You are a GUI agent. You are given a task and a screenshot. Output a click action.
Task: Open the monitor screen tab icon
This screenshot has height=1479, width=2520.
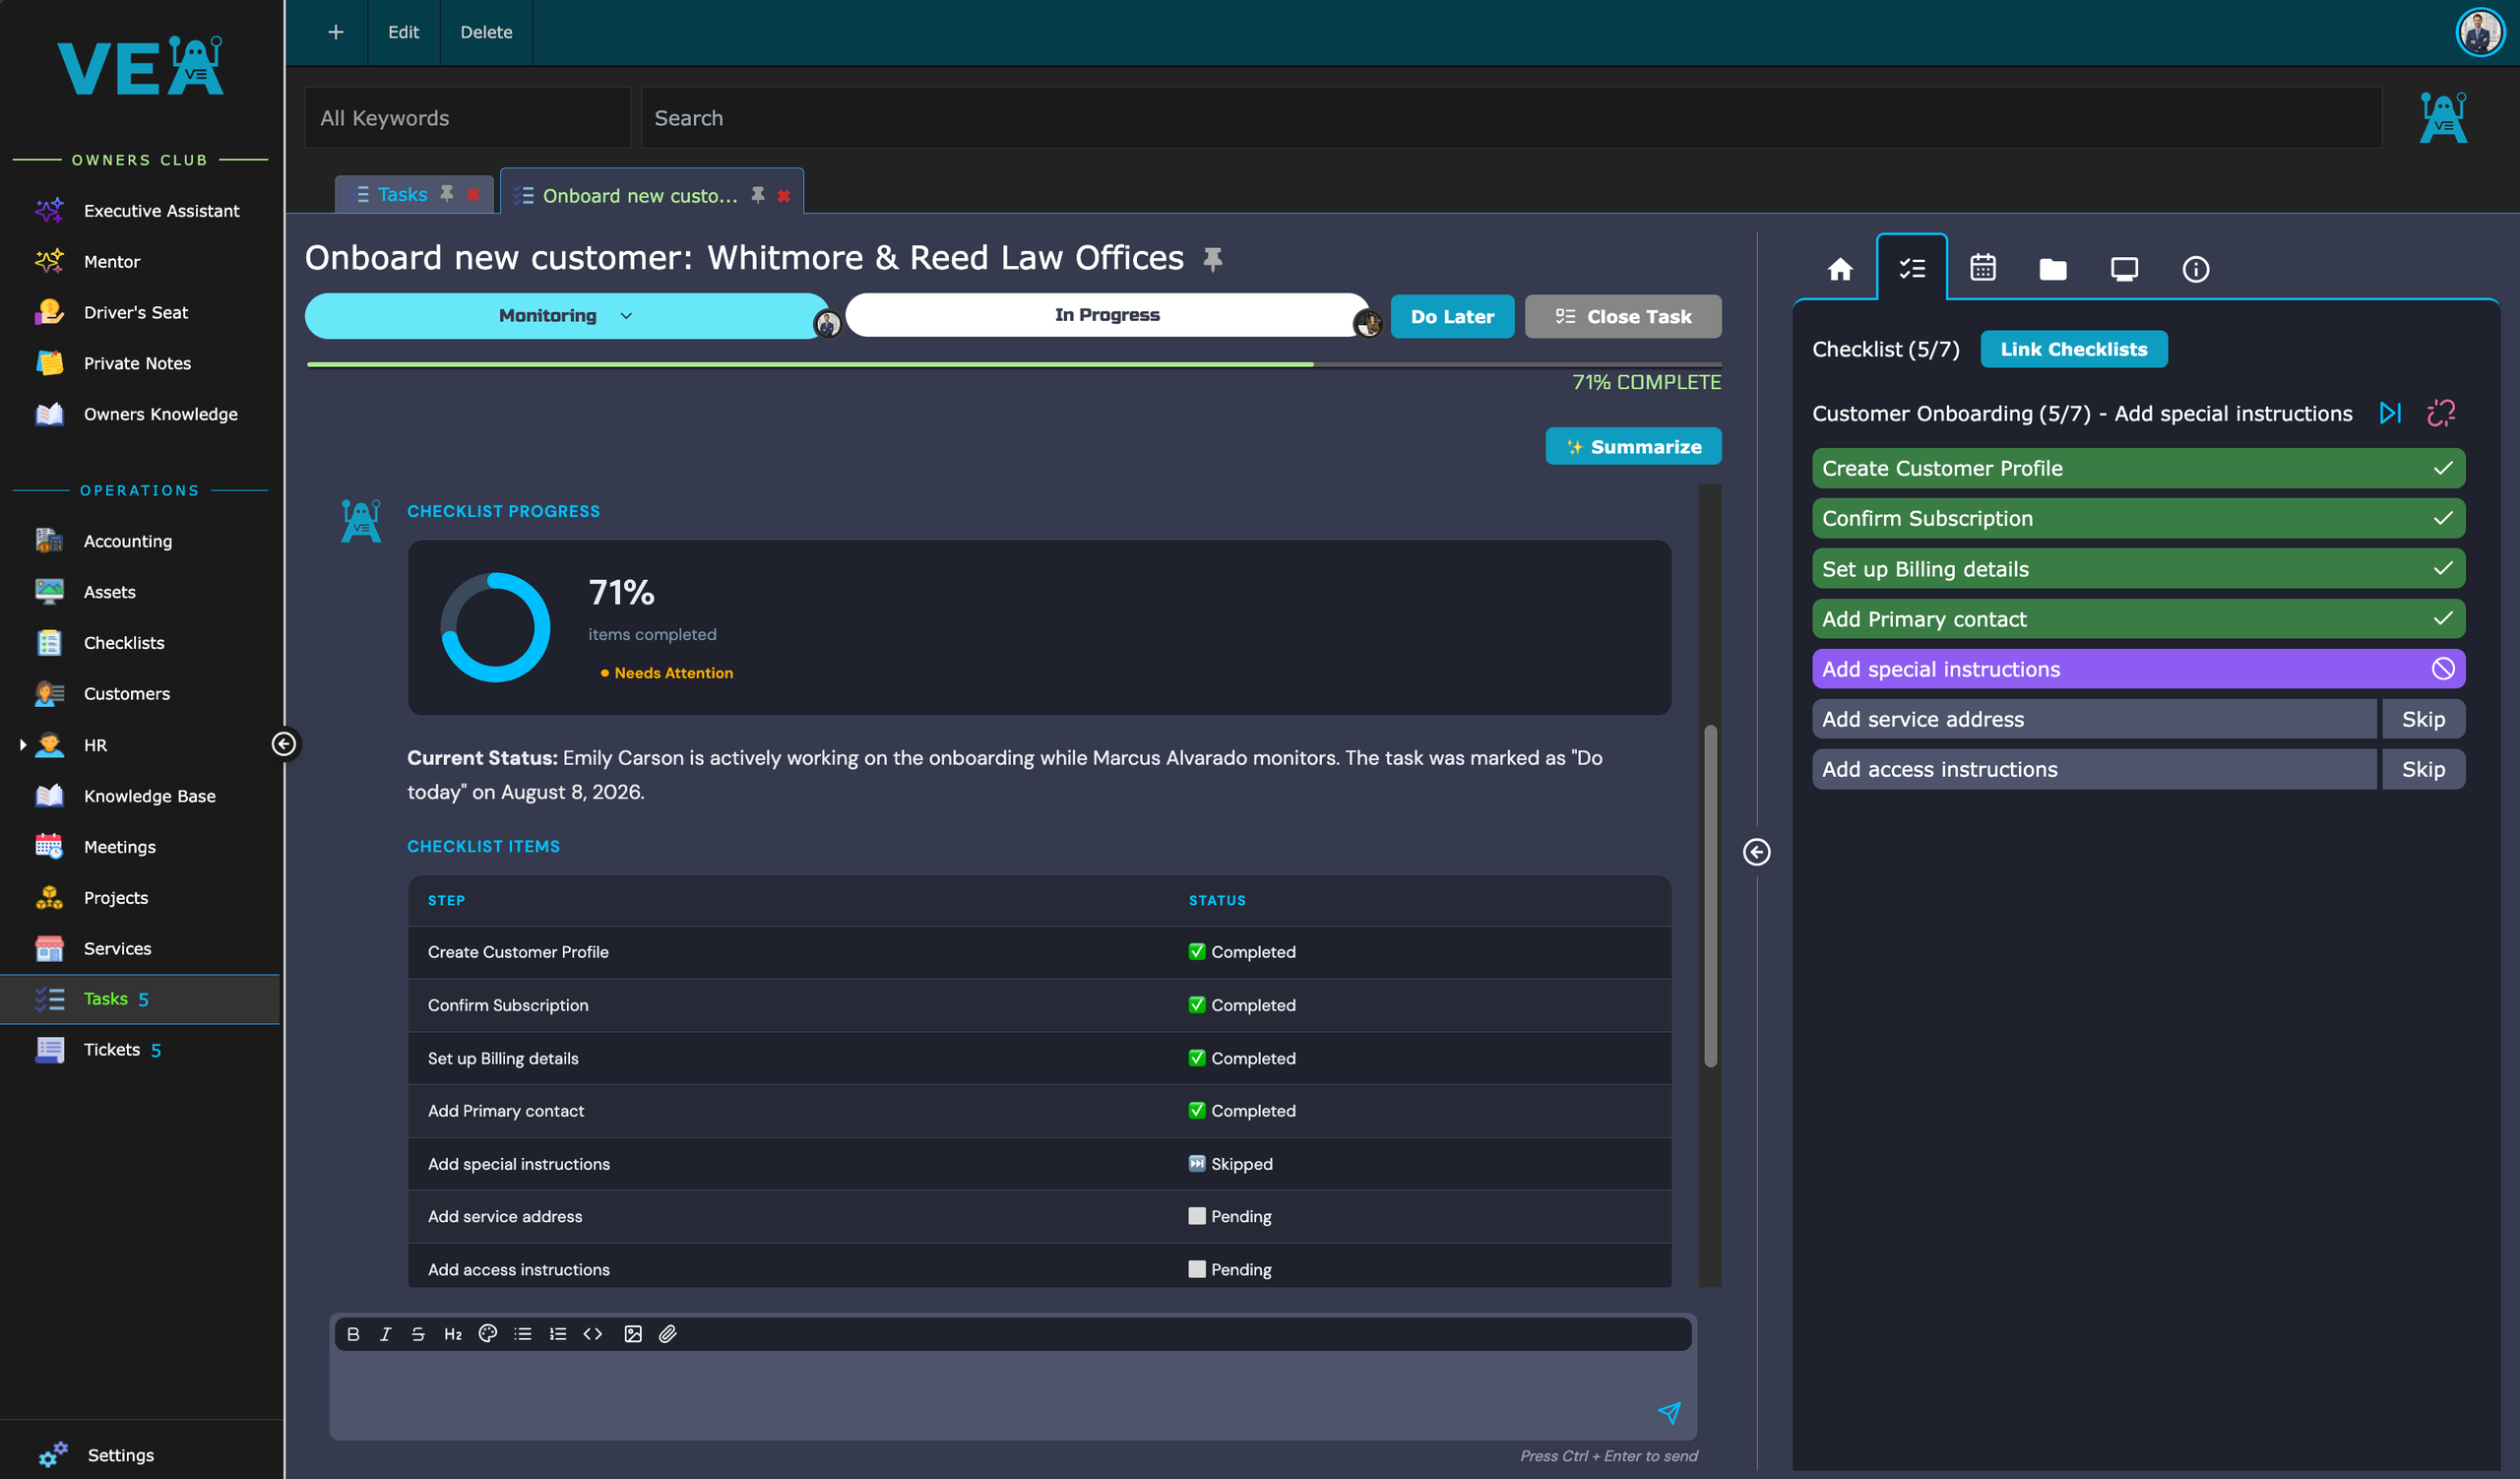[2124, 269]
